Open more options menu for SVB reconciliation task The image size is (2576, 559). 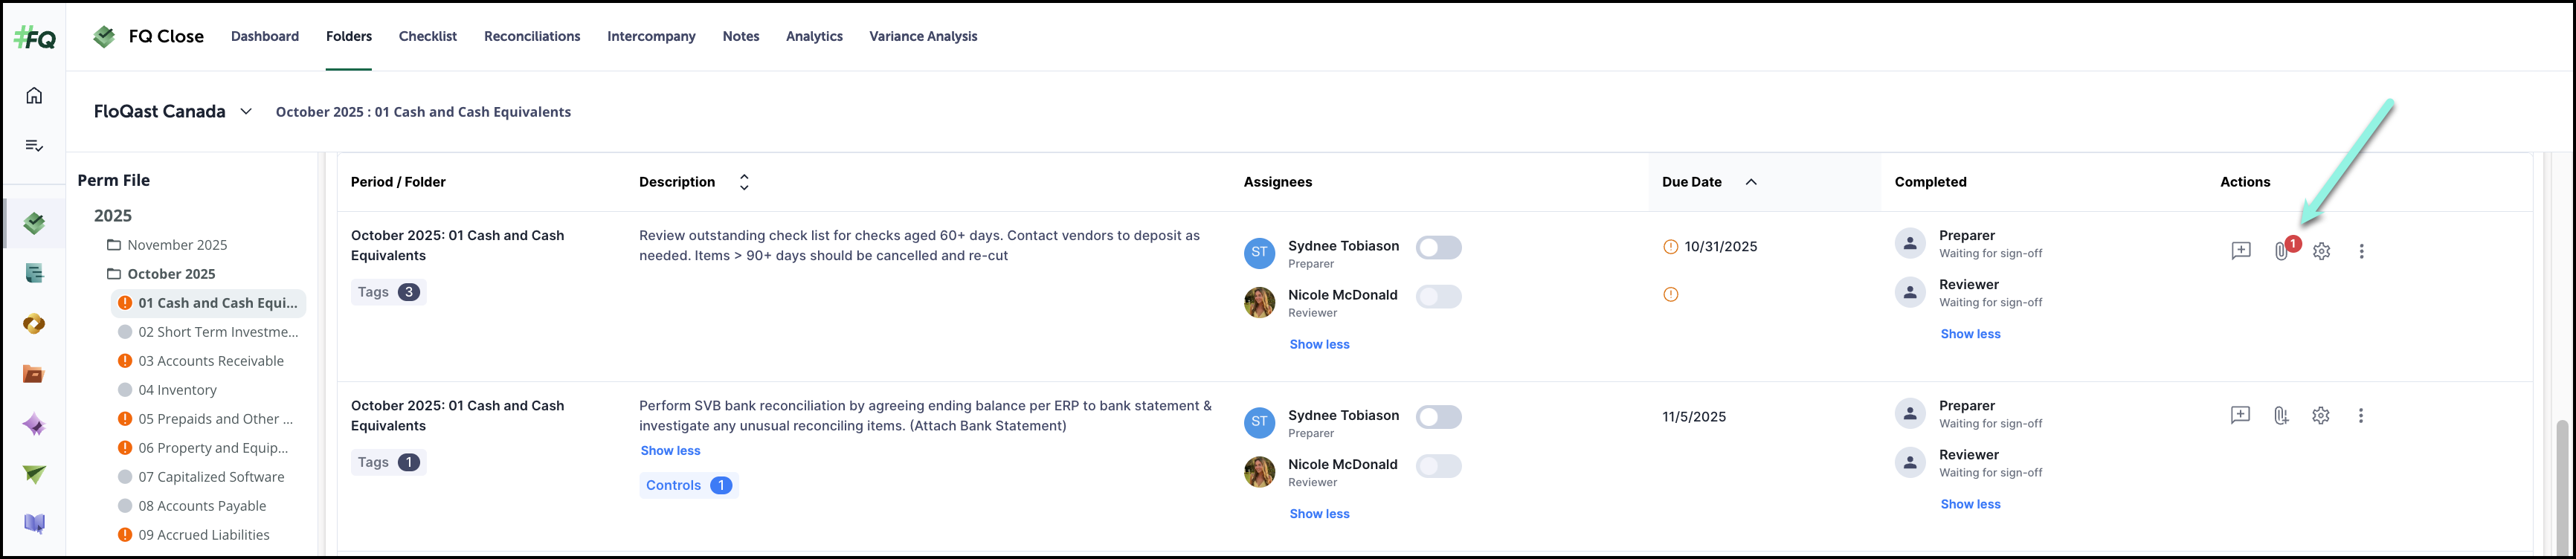click(x=2360, y=416)
